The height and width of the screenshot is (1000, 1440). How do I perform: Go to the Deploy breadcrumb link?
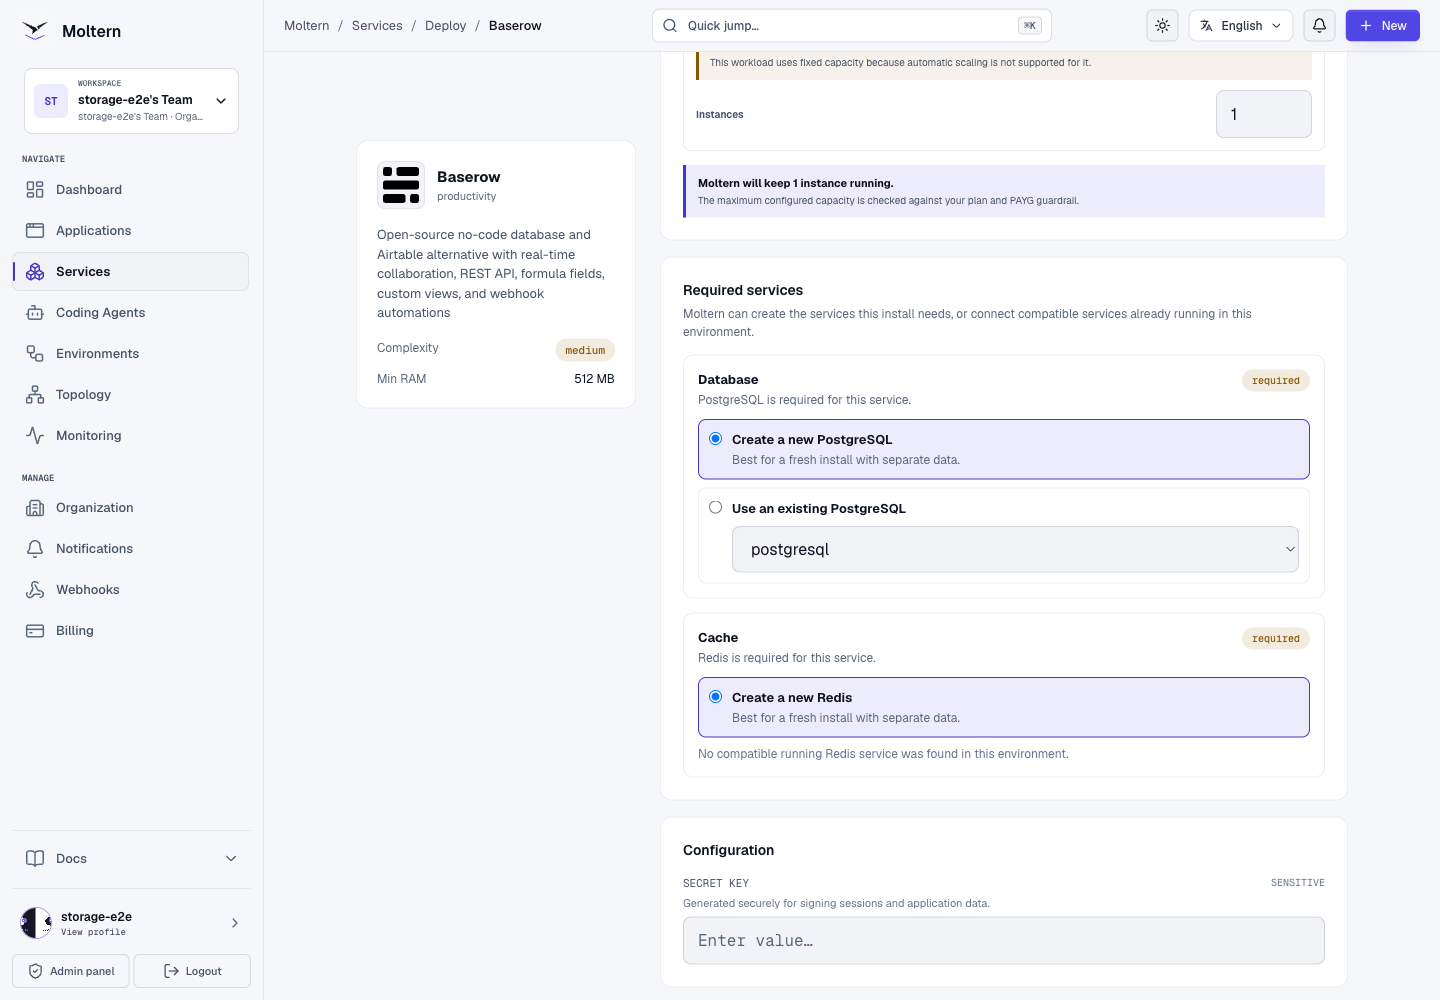(x=446, y=26)
